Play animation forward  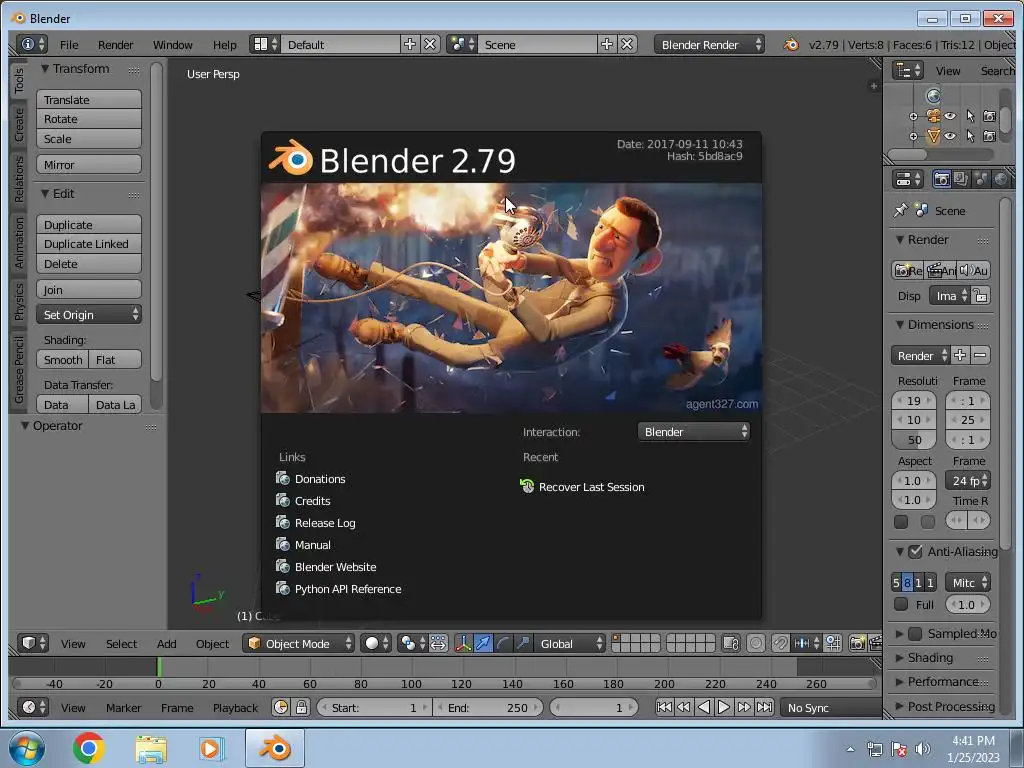[724, 707]
